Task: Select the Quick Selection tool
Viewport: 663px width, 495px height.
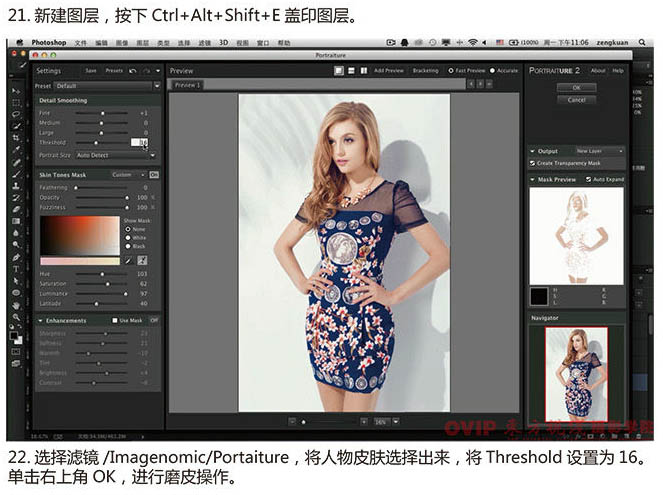Action: point(16,126)
